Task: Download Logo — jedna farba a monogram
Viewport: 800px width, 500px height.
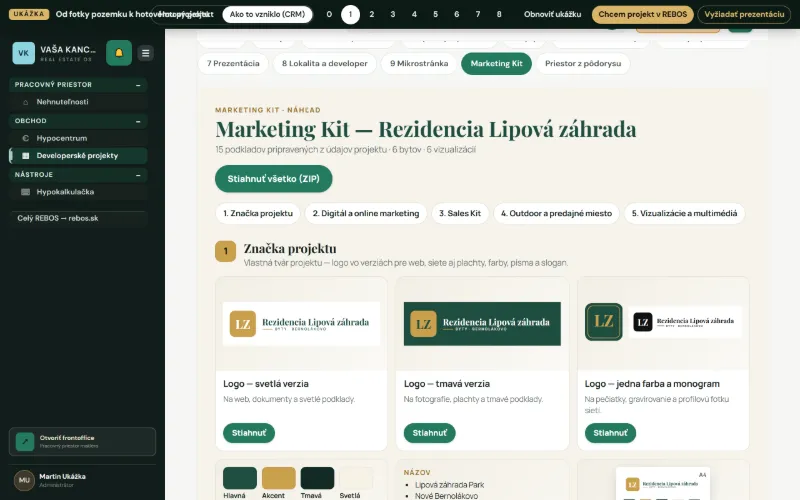Action: pyautogui.click(x=610, y=433)
